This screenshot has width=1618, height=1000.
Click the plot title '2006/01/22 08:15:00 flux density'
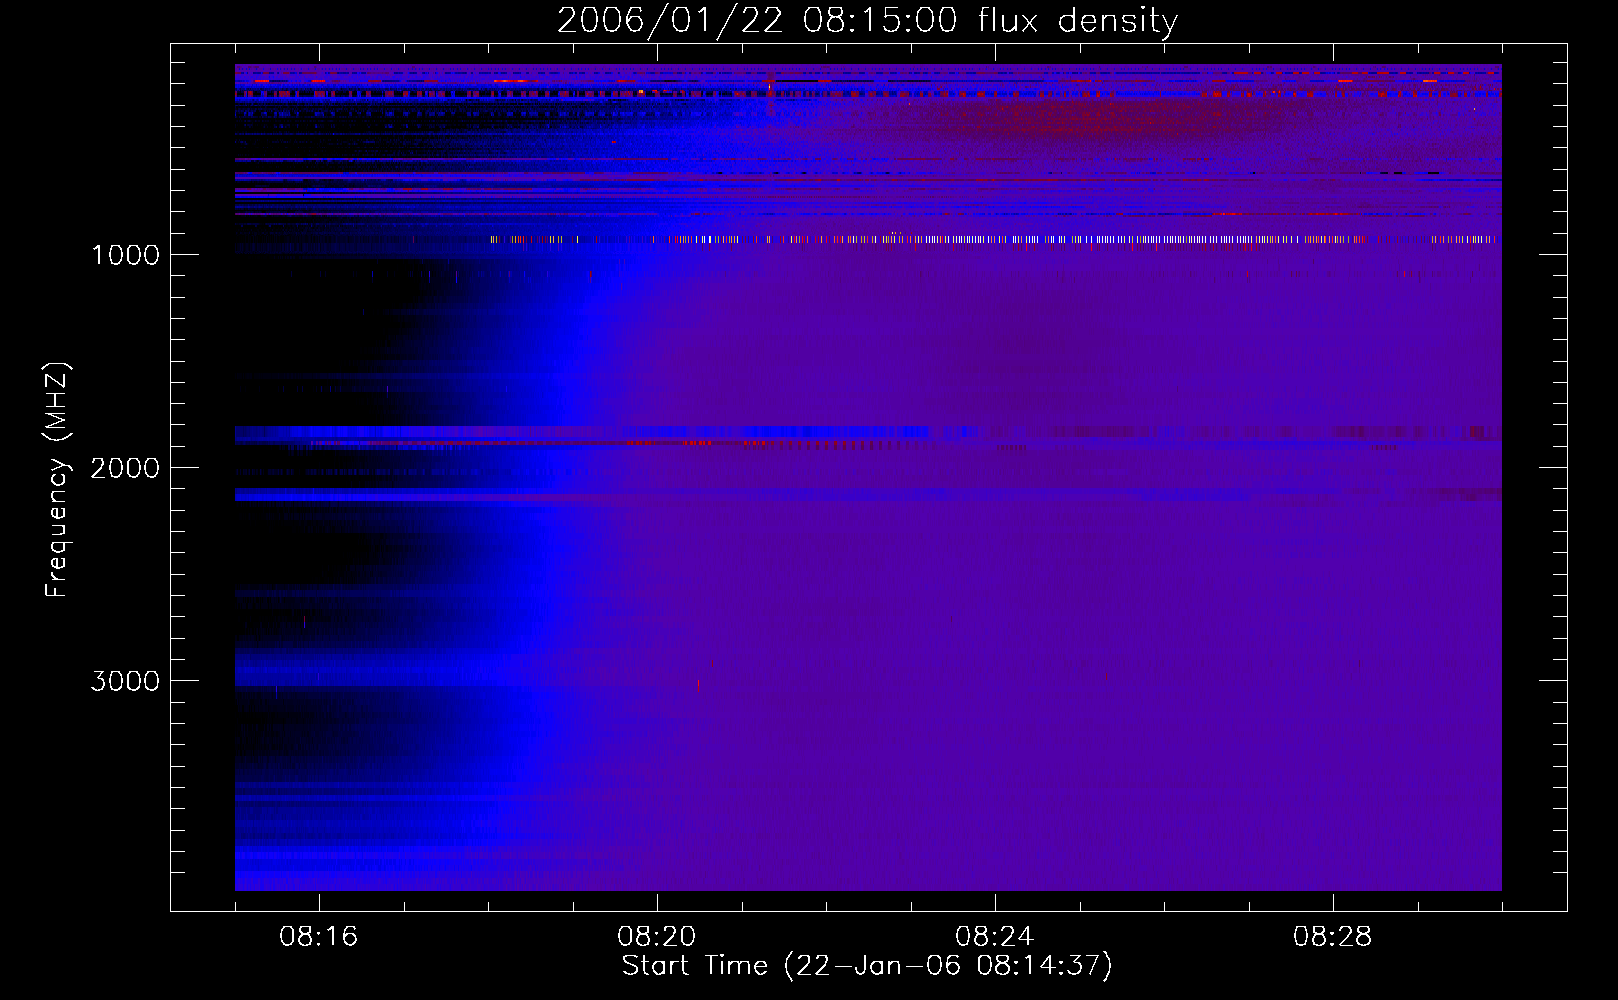867,21
